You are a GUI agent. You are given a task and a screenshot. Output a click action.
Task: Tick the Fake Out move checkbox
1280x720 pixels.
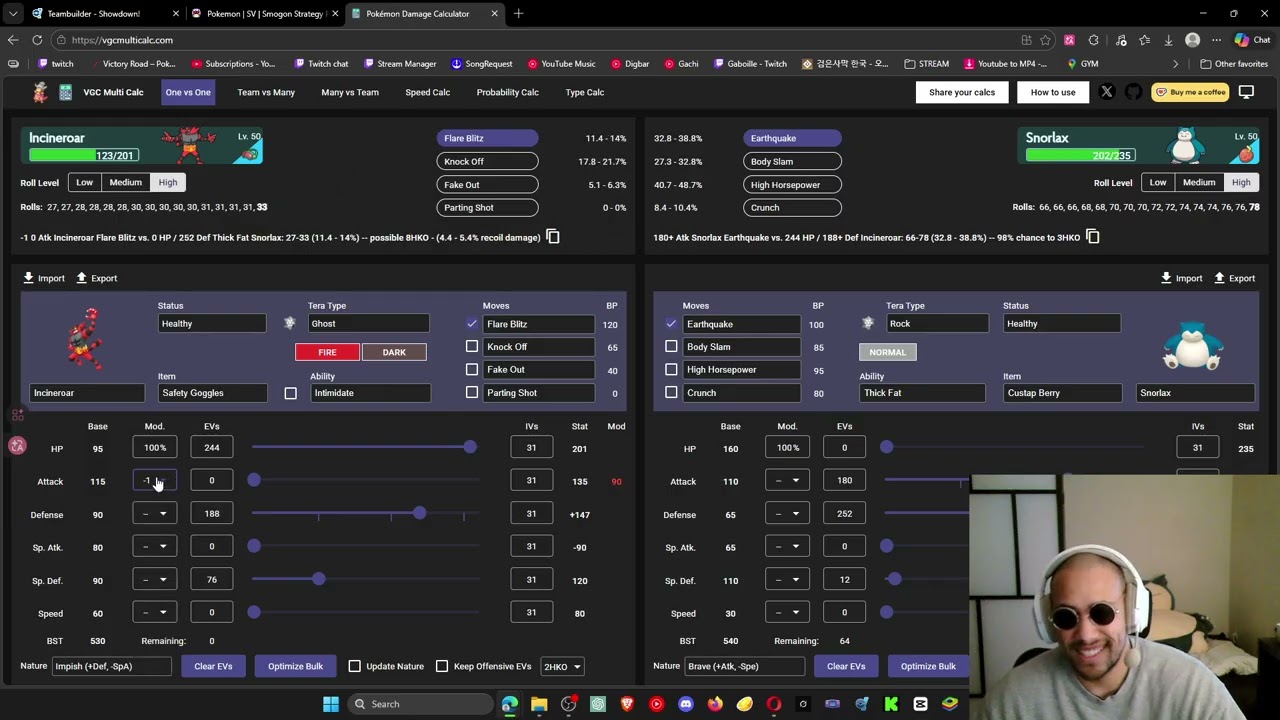pyautogui.click(x=472, y=370)
